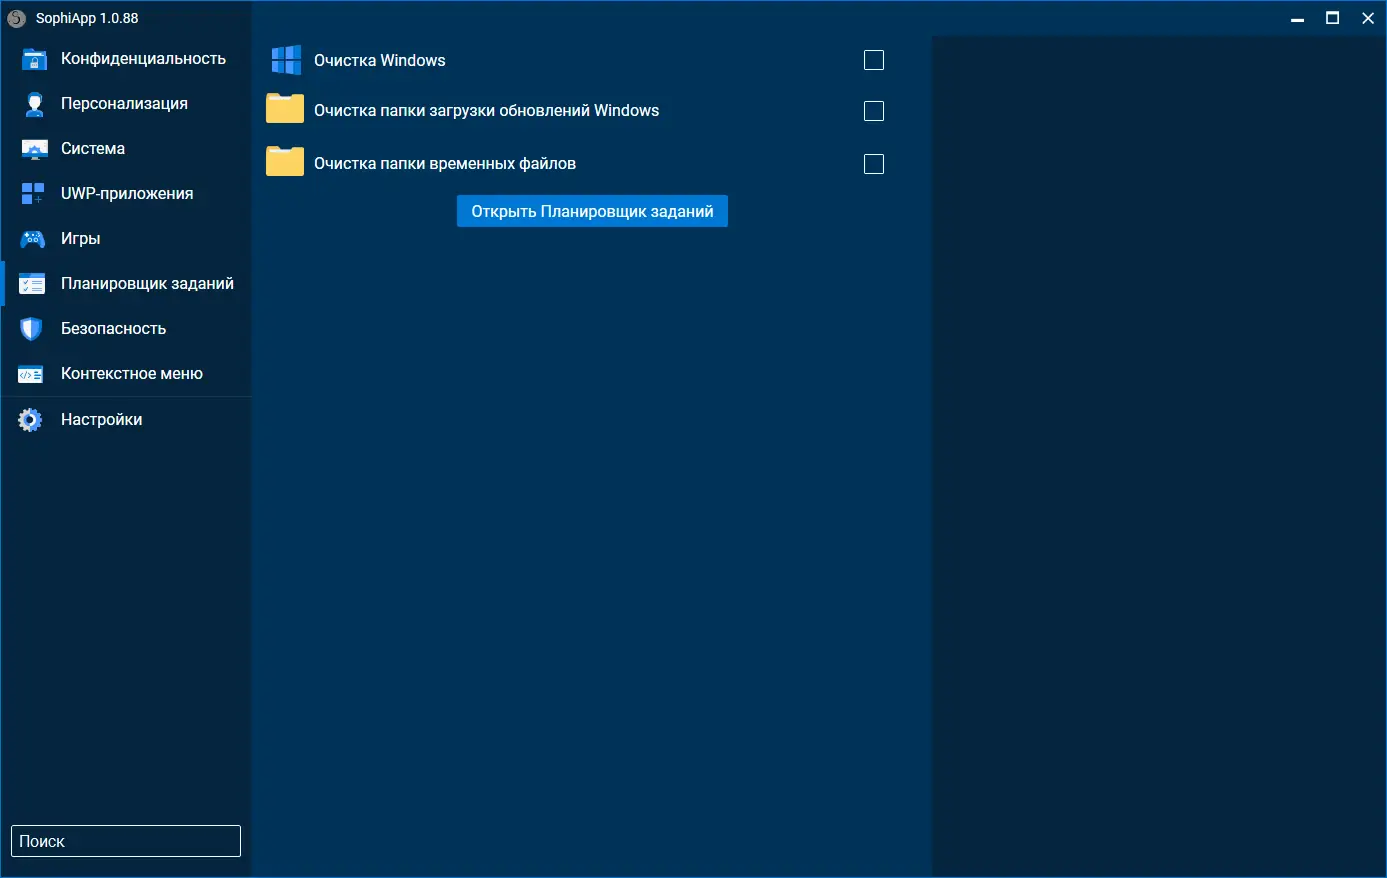Click the folder icon for temporary files cleanup
This screenshot has height=878, width=1387.
pyautogui.click(x=285, y=161)
